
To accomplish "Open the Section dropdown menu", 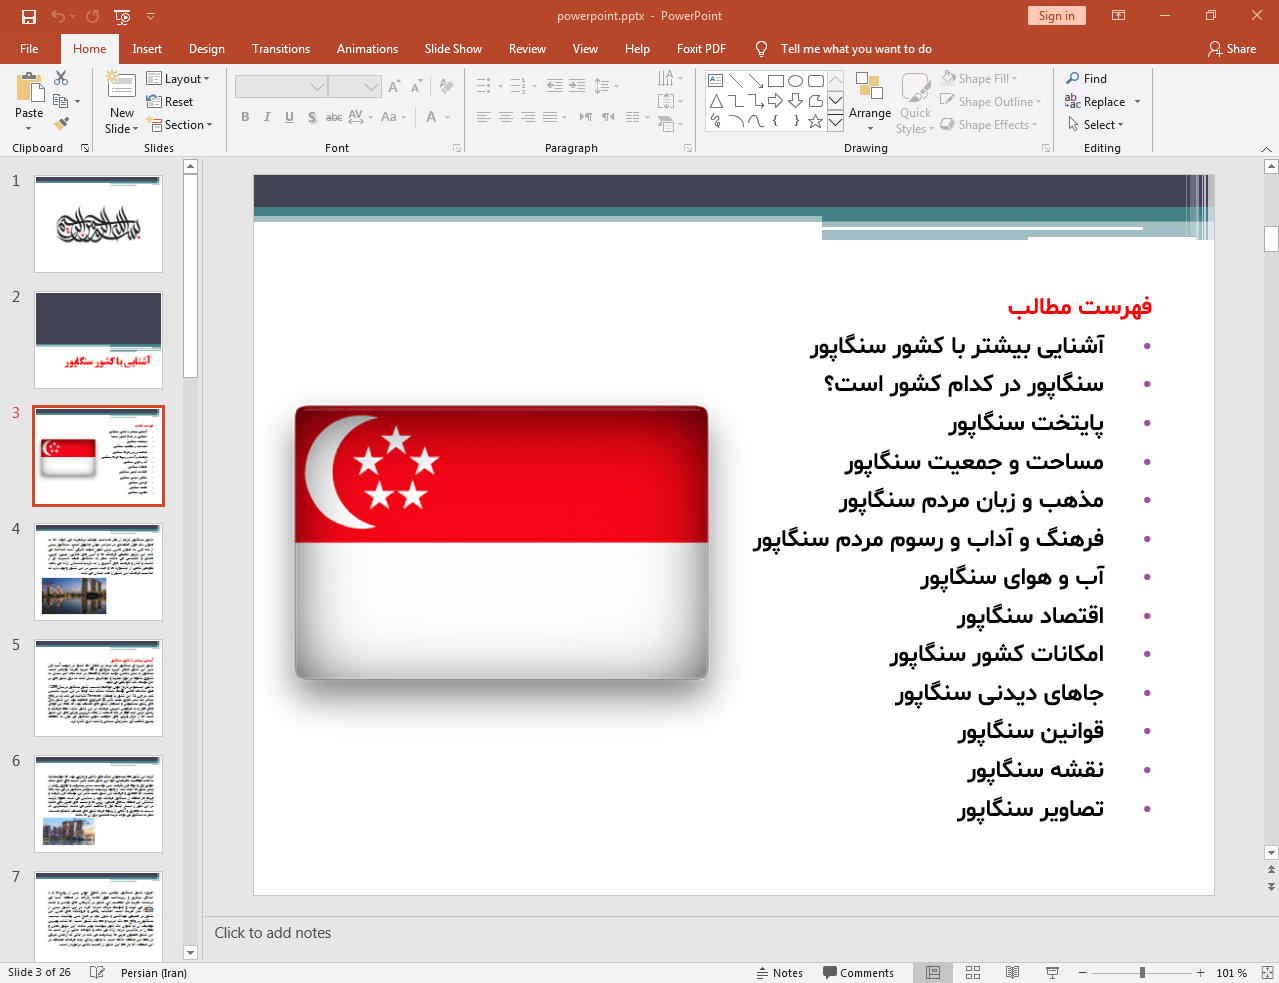I will (x=180, y=125).
